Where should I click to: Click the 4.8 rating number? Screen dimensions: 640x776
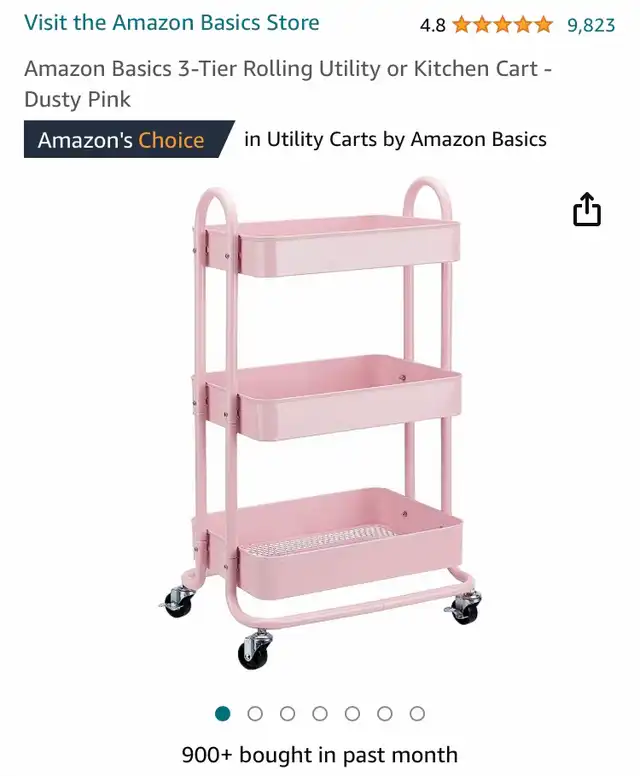tap(433, 25)
